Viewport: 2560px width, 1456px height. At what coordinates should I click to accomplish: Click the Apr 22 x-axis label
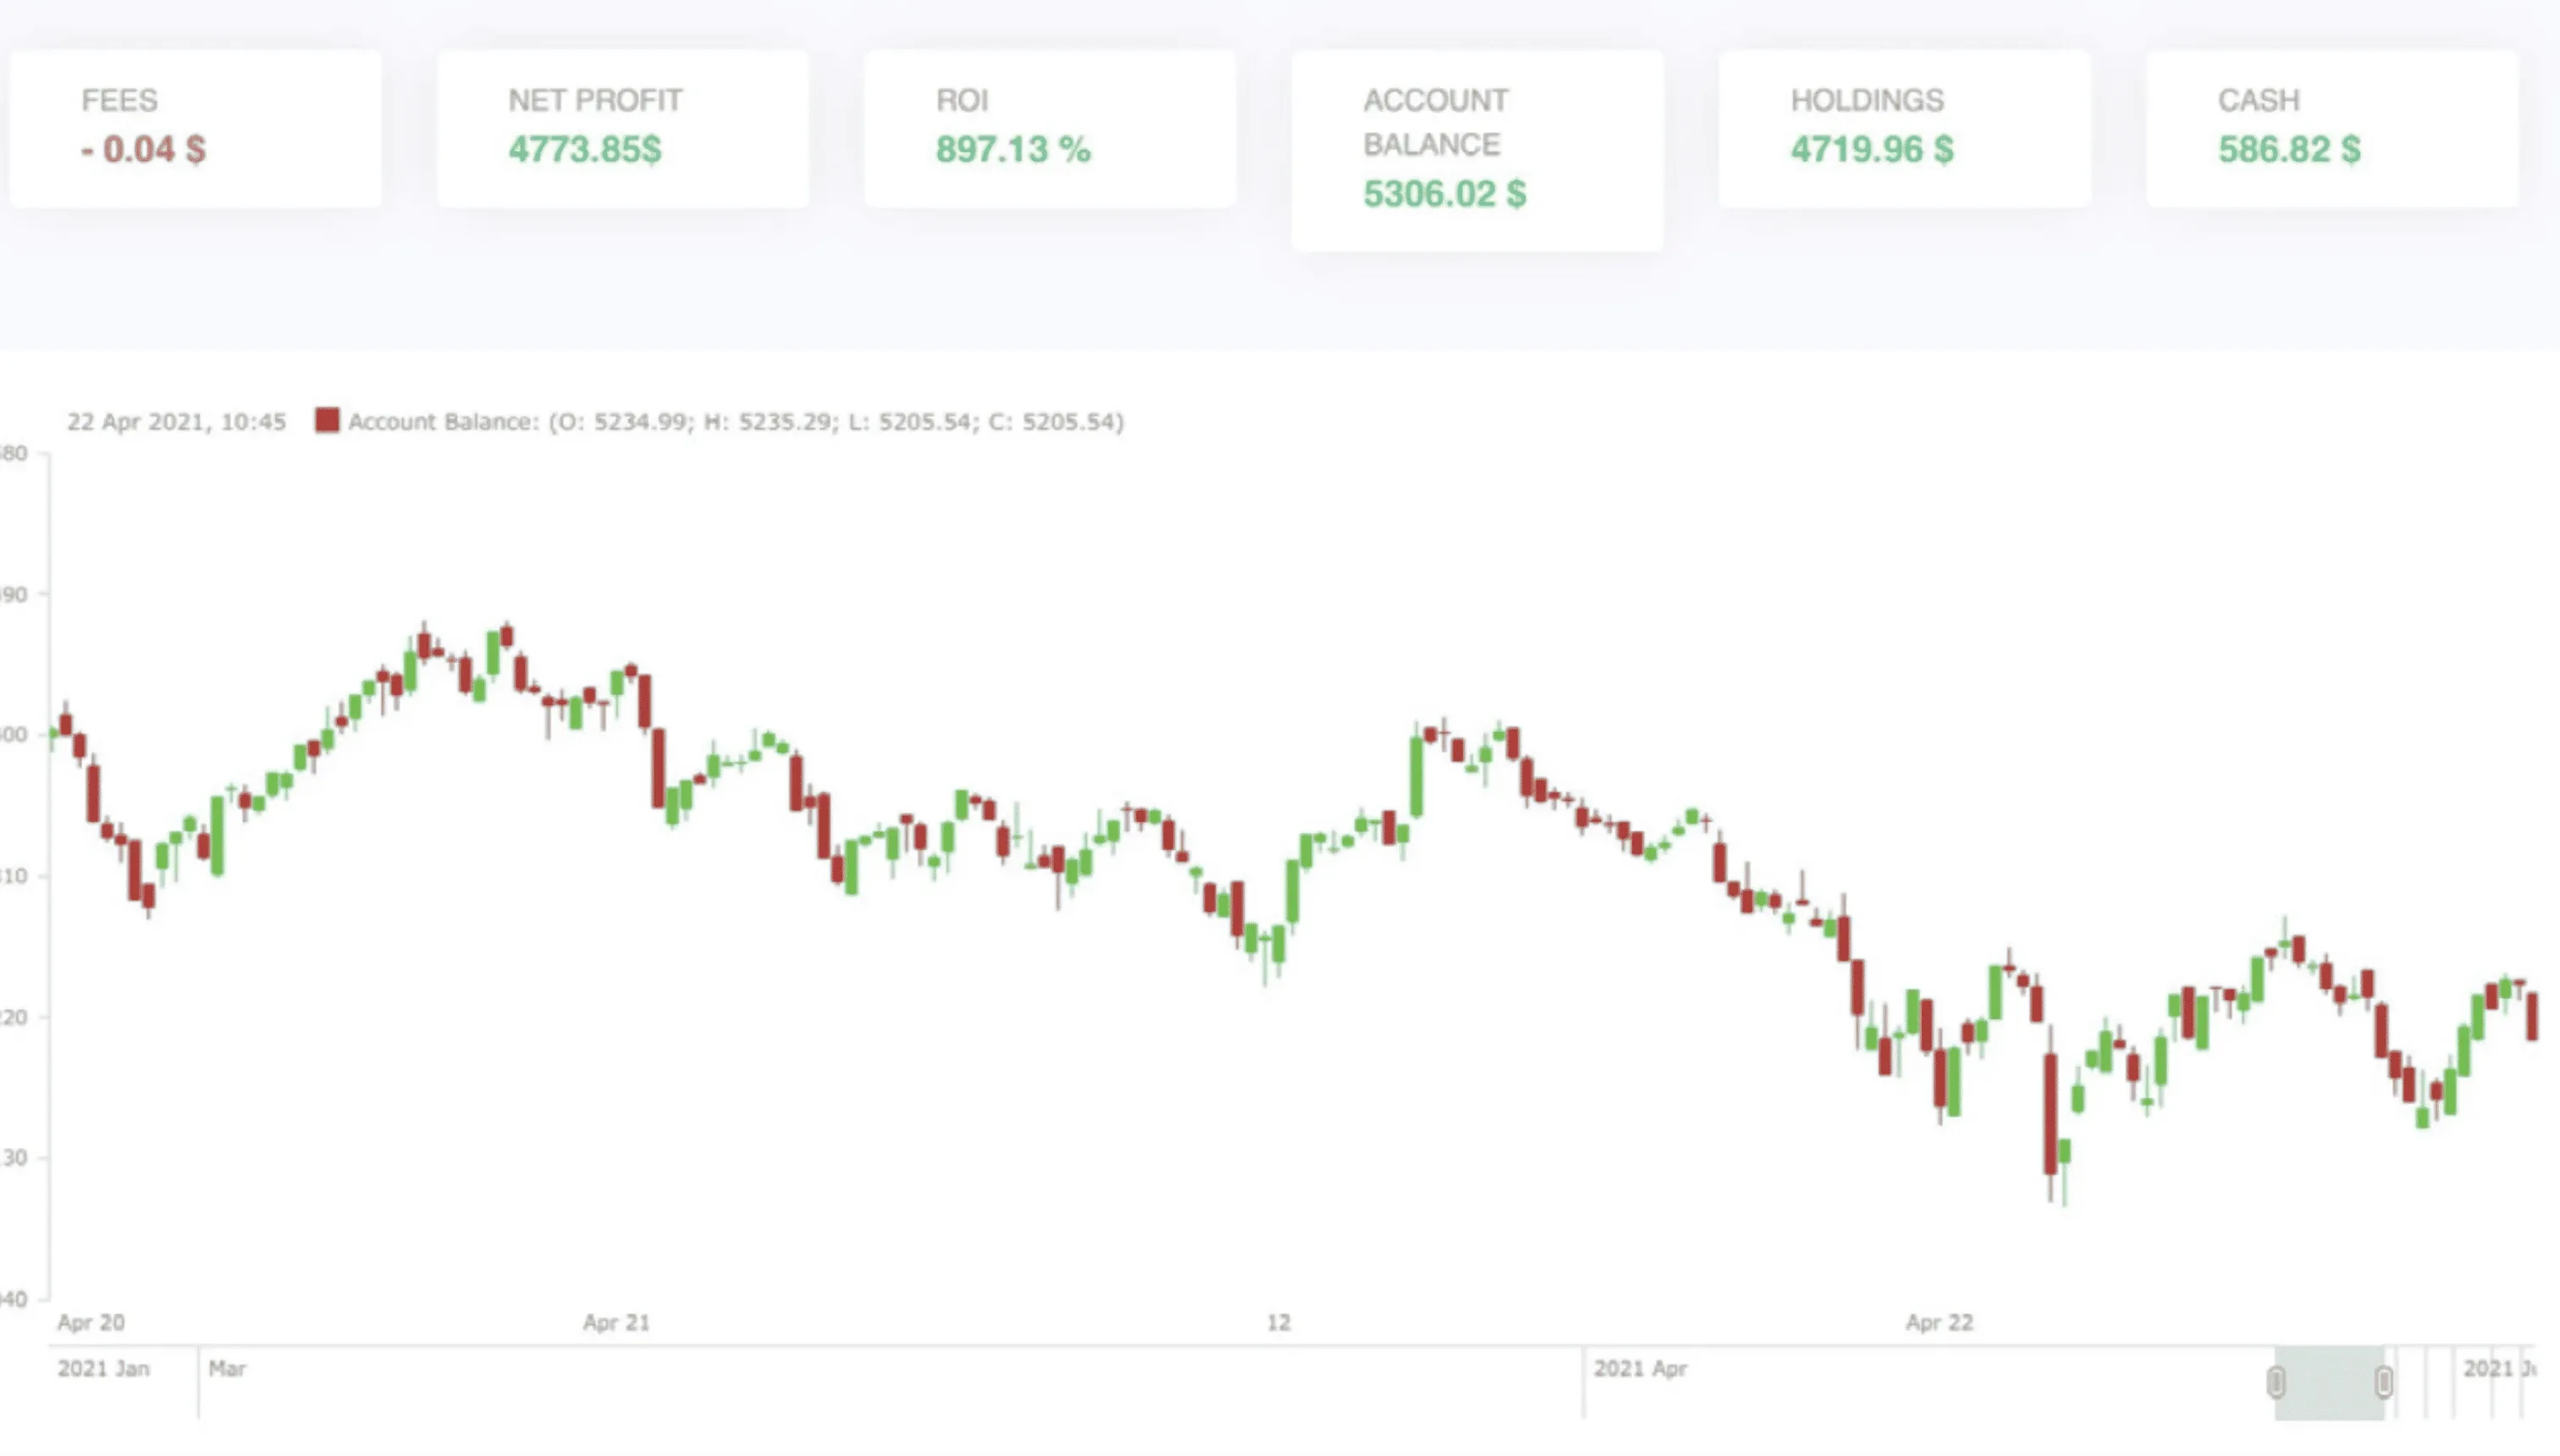point(1939,1322)
